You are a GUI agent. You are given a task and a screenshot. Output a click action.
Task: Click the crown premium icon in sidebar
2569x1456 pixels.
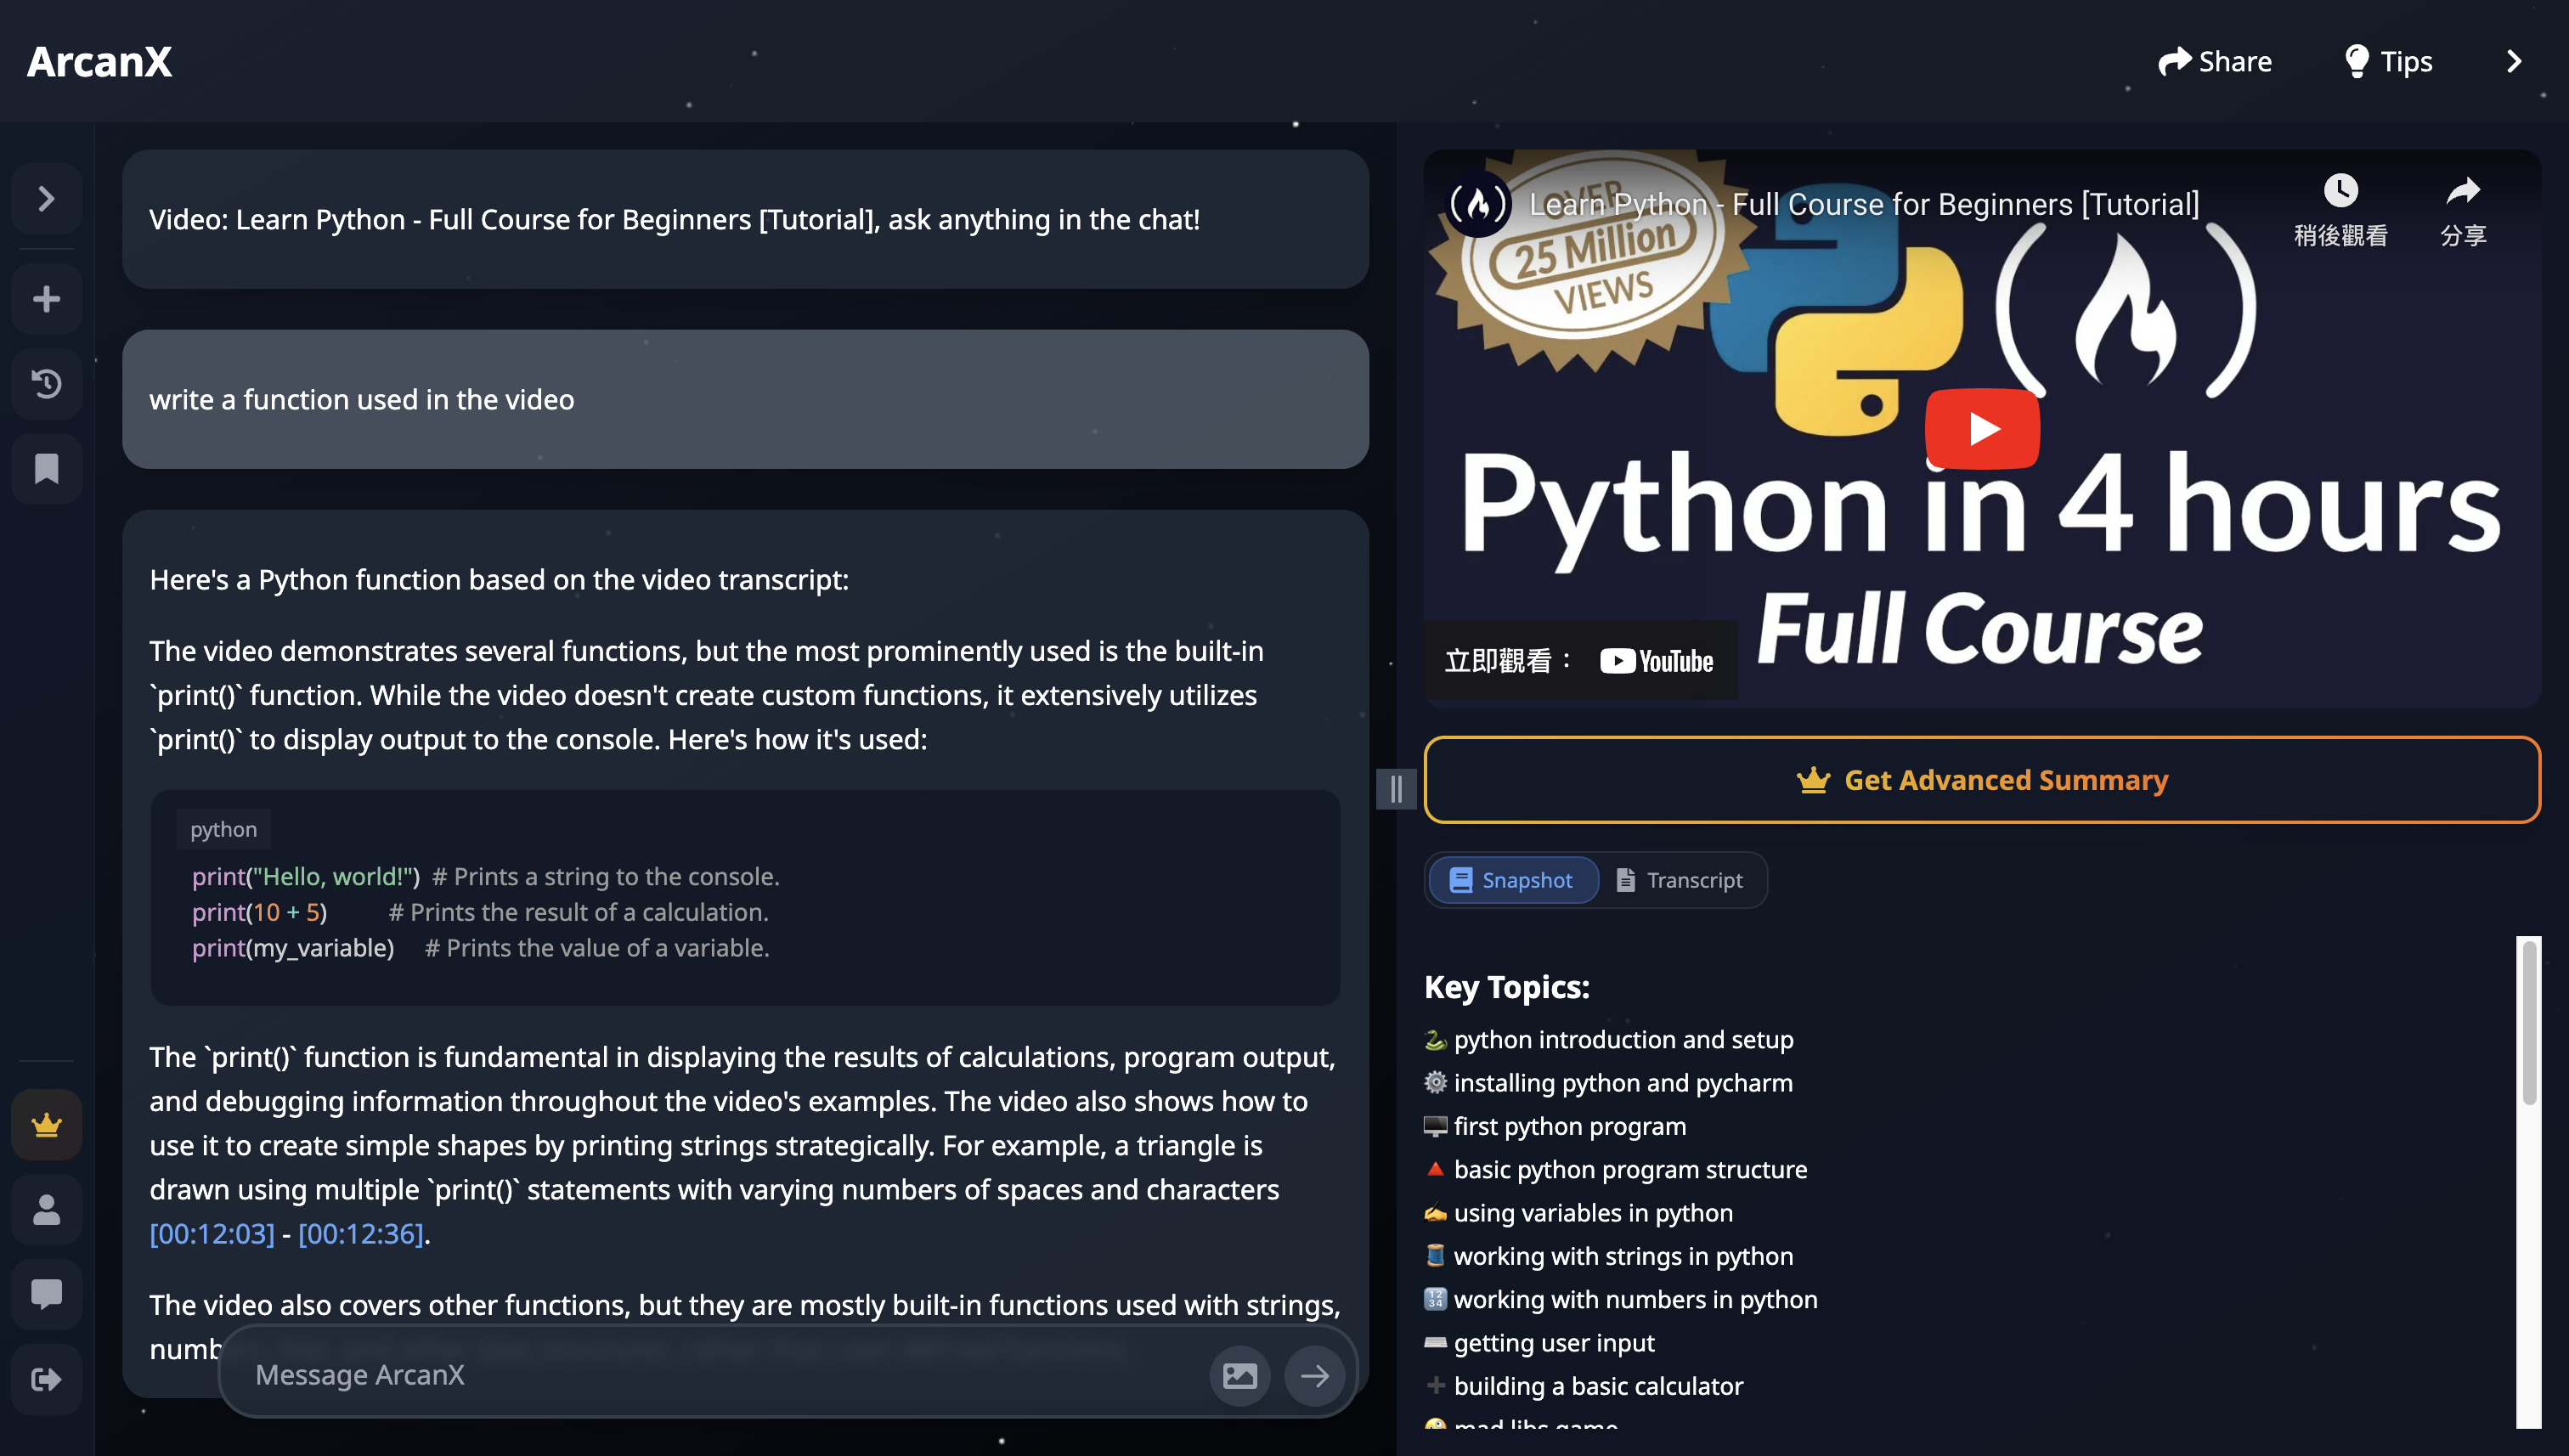pos(46,1125)
